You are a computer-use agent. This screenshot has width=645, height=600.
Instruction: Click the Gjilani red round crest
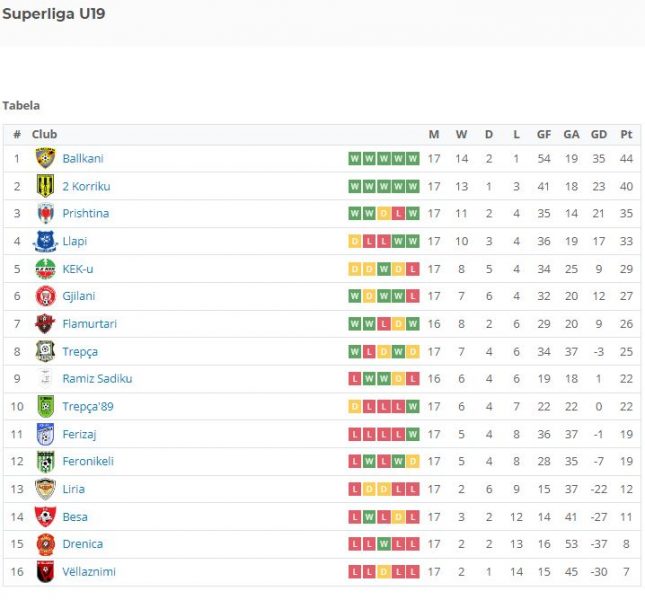pos(45,296)
